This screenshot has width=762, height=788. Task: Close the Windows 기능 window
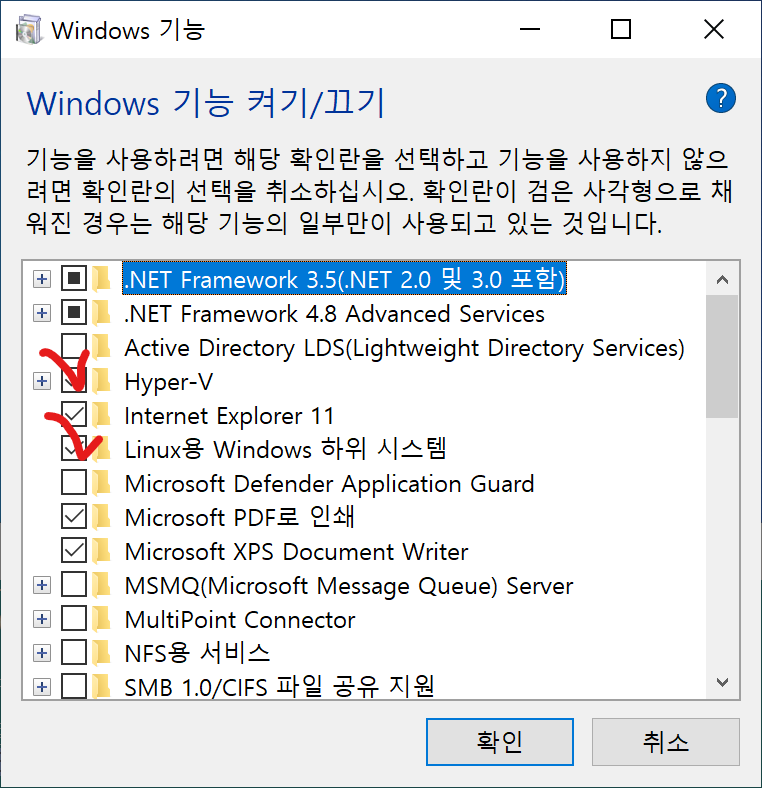click(714, 29)
